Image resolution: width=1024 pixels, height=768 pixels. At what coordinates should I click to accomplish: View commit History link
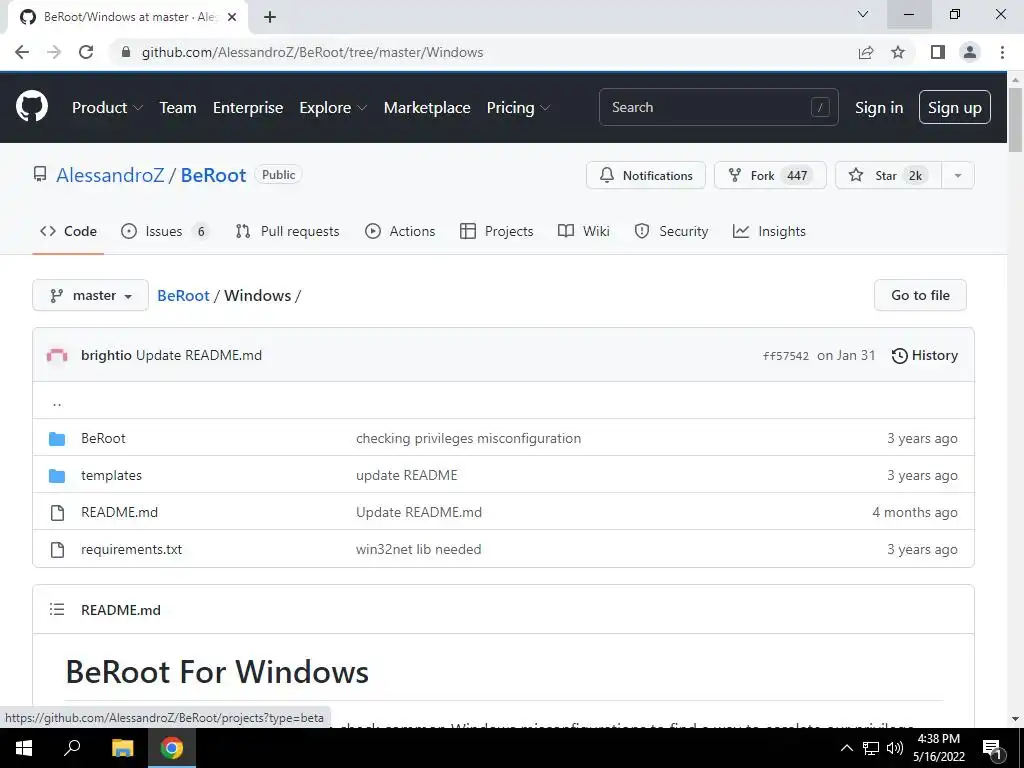925,355
